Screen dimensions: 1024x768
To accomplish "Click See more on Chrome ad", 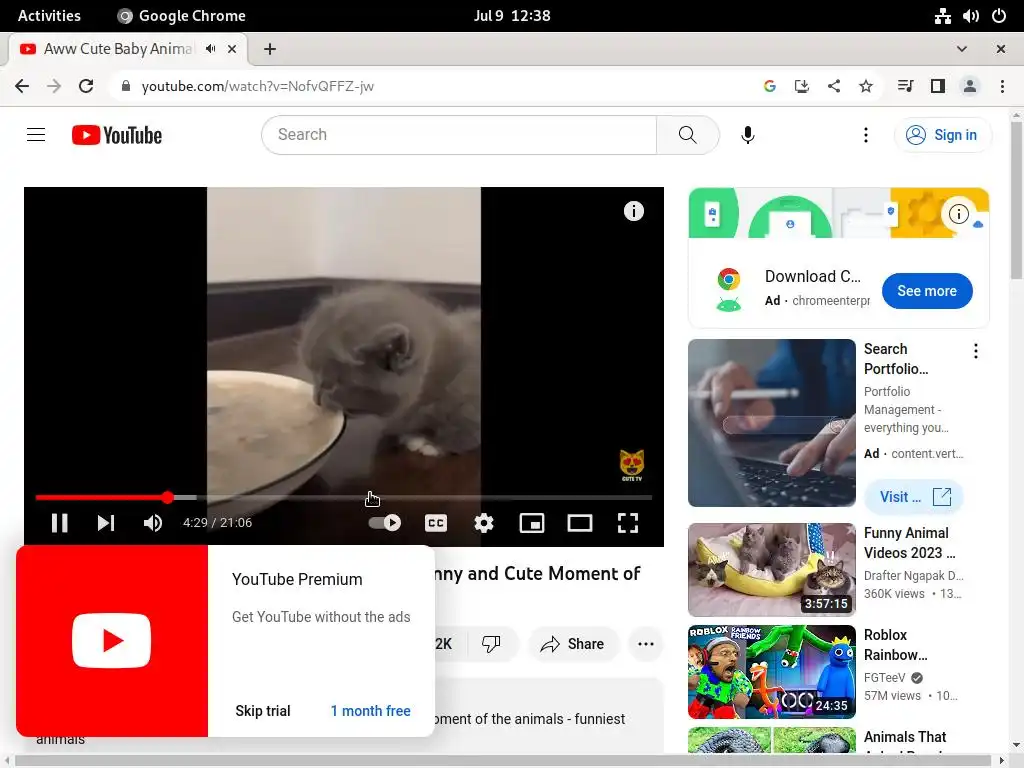I will 927,291.
